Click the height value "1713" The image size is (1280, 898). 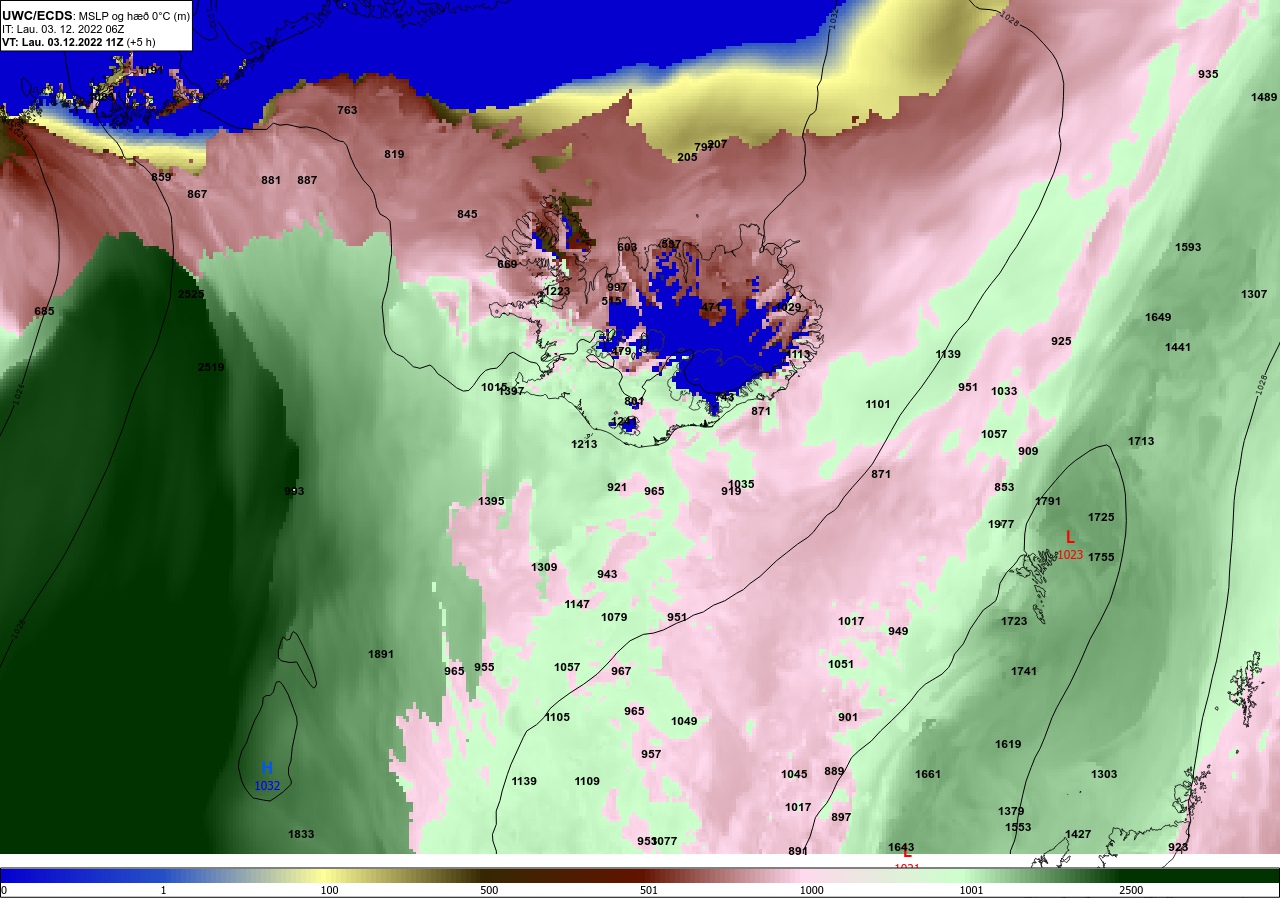click(x=1141, y=441)
